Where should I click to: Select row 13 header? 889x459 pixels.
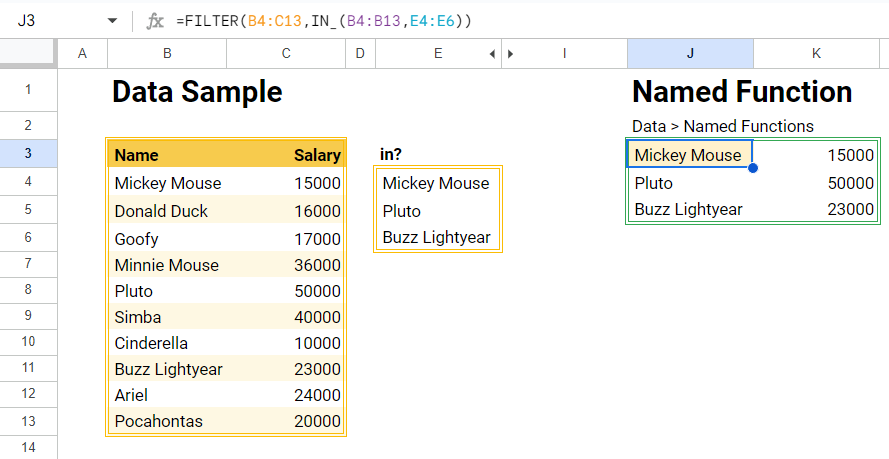[x=28, y=421]
